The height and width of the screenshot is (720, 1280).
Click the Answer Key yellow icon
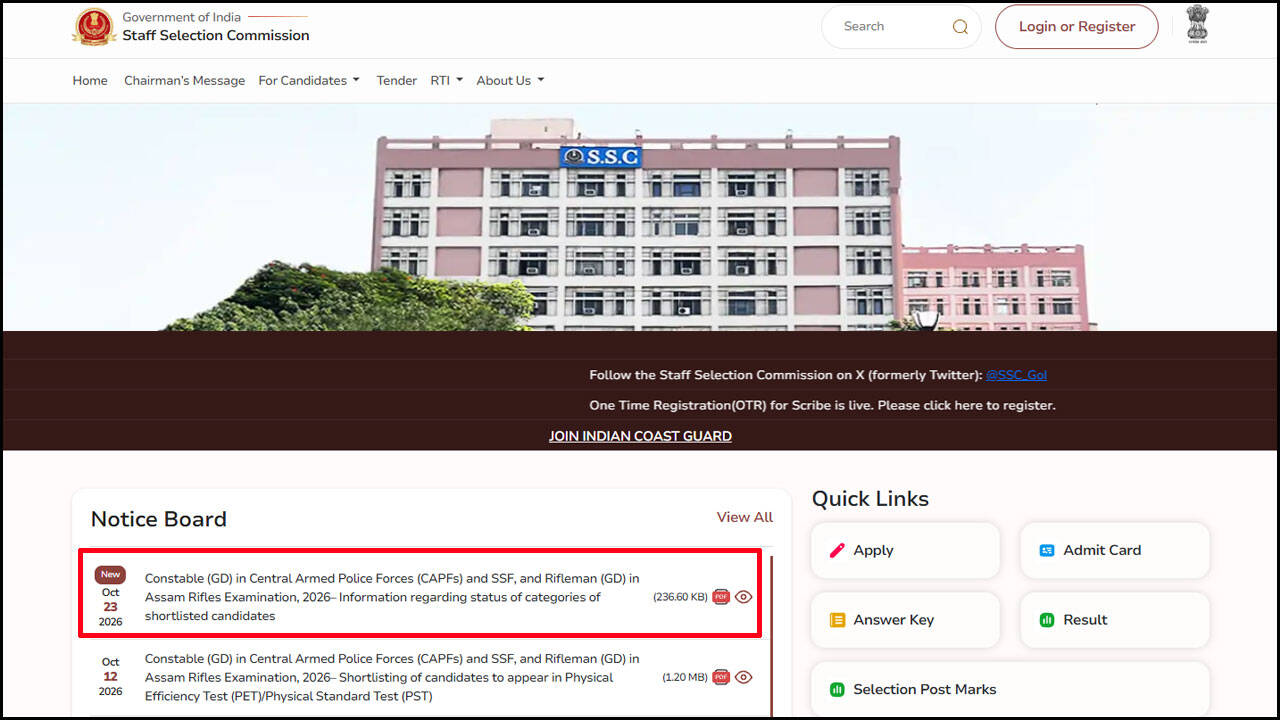coord(838,620)
